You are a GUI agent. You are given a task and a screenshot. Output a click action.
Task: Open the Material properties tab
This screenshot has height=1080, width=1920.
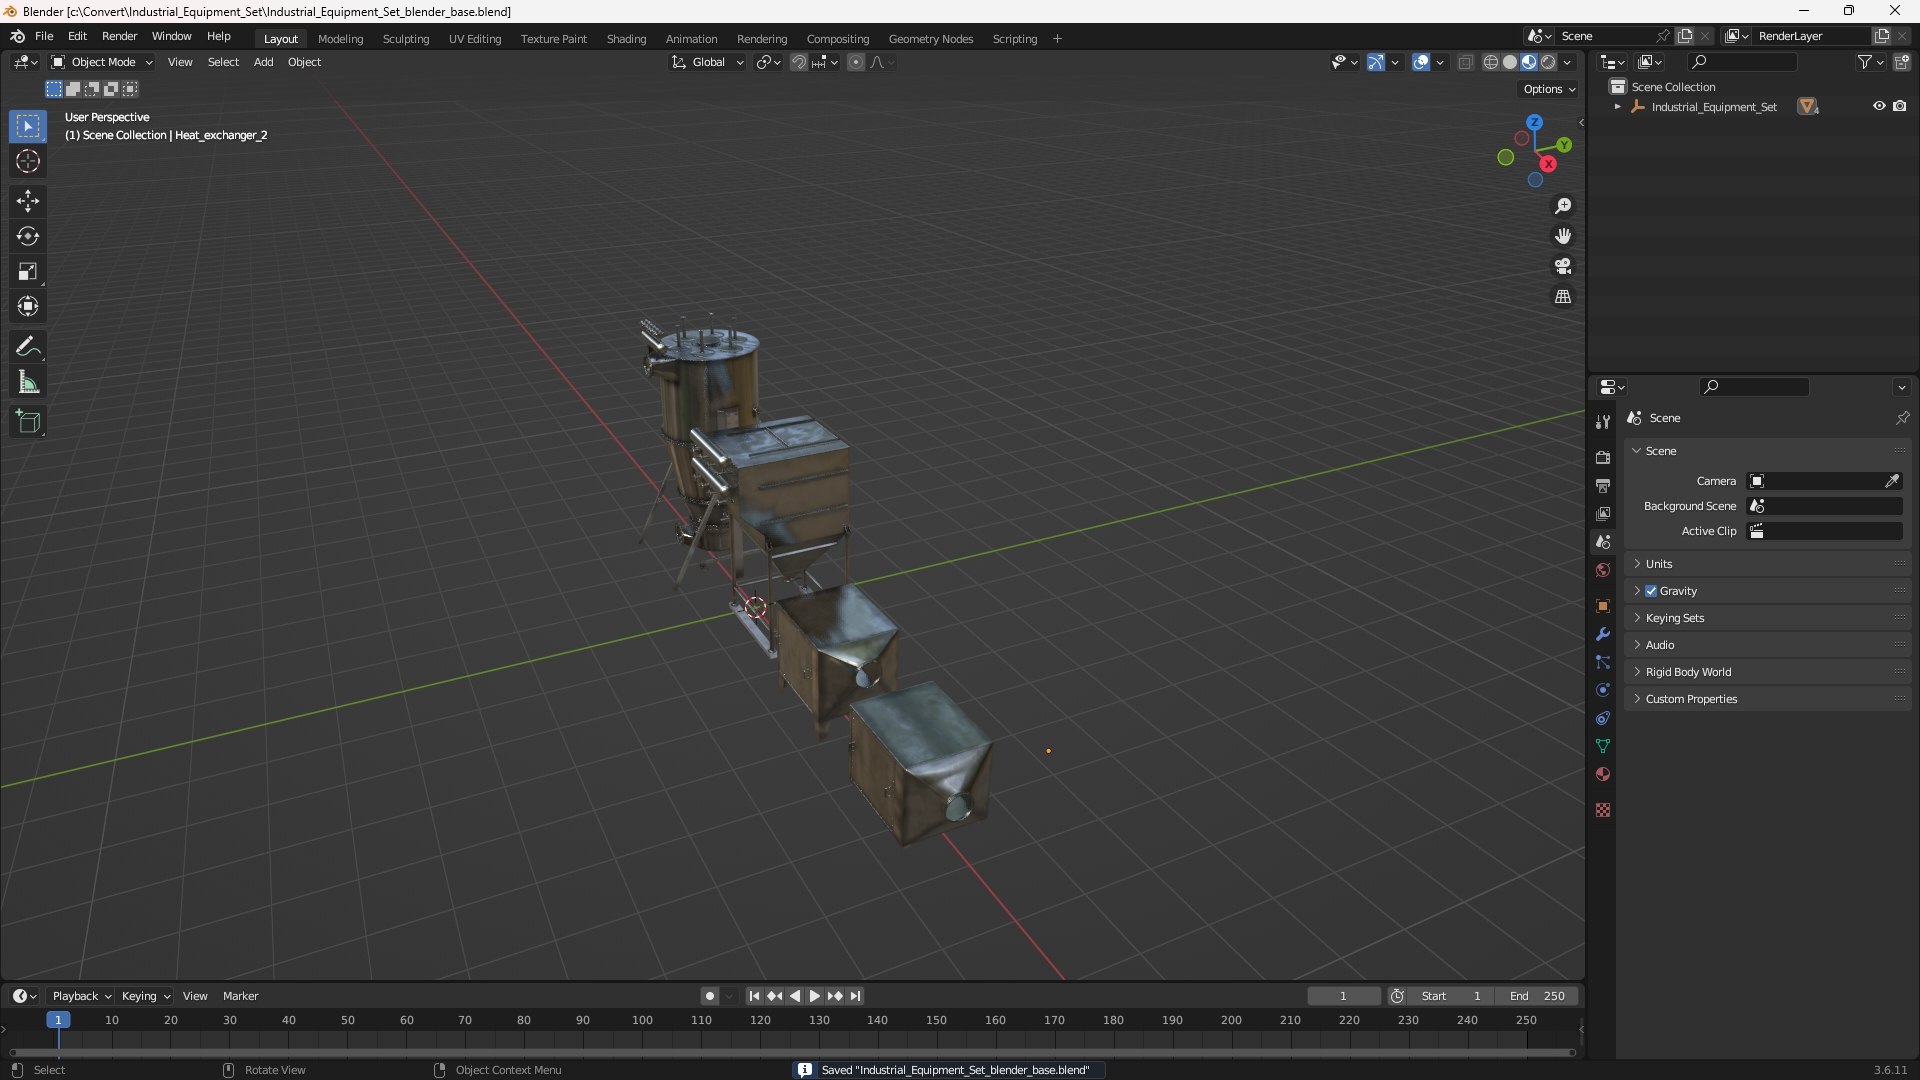pyautogui.click(x=1603, y=774)
